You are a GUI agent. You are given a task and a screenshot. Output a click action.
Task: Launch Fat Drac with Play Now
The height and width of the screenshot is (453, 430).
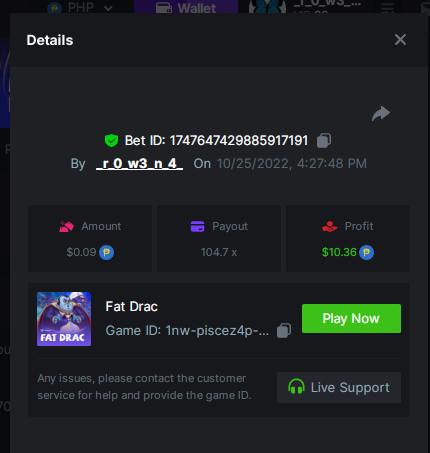point(351,318)
